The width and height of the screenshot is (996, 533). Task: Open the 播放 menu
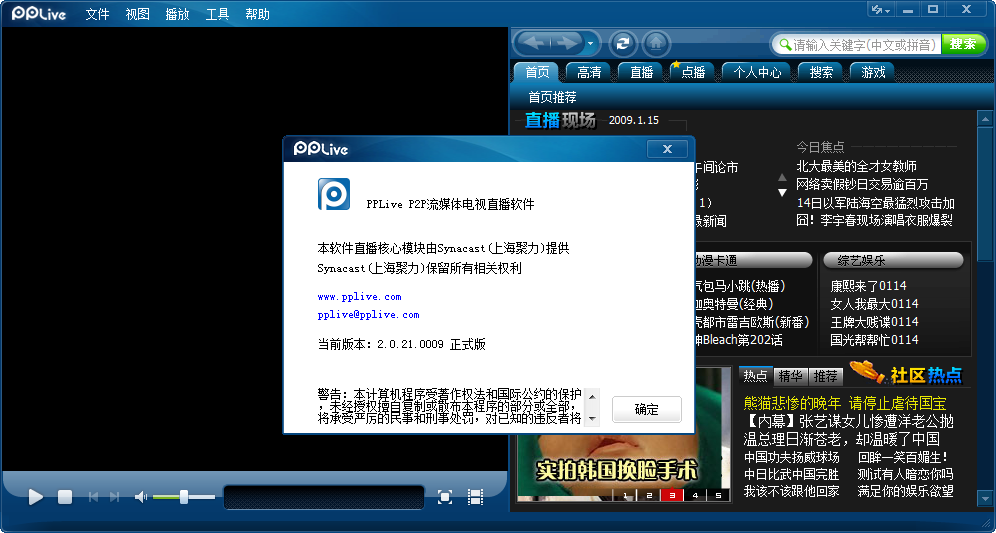(x=177, y=14)
